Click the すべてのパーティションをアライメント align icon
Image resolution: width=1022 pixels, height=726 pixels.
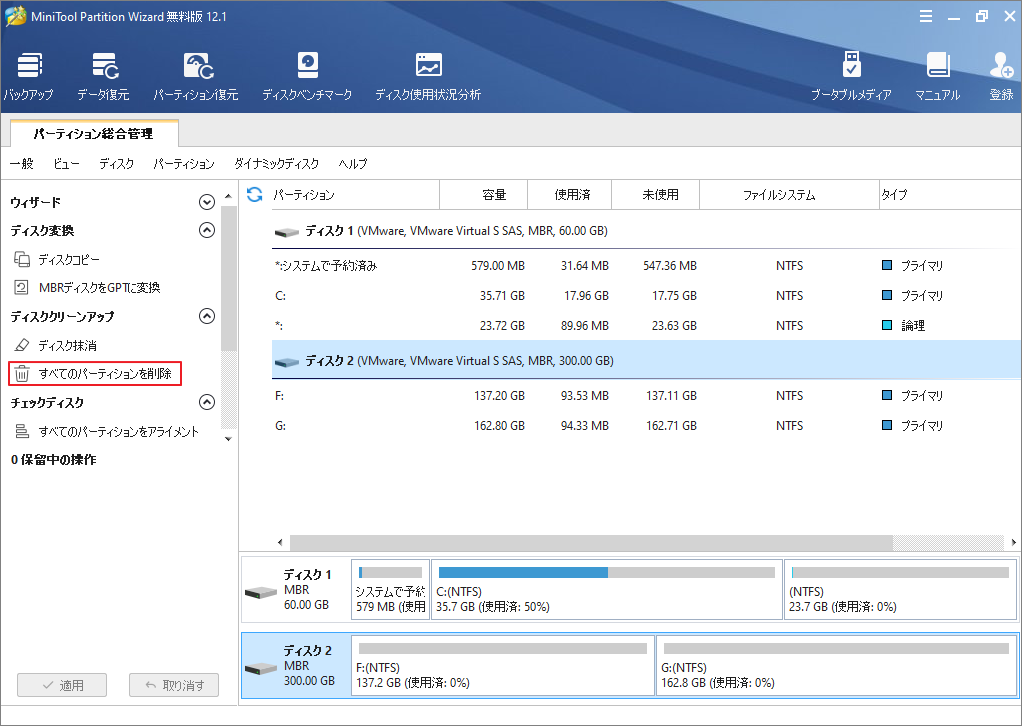[x=22, y=431]
